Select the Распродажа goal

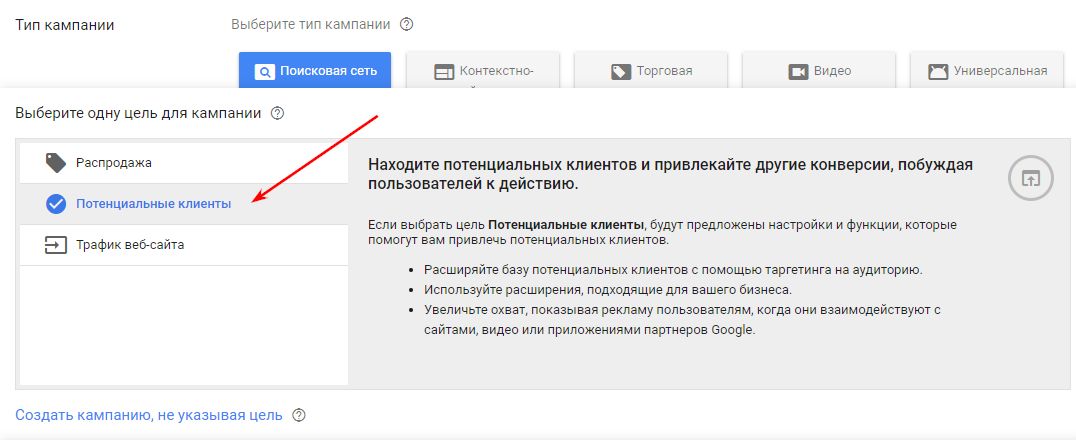pos(184,163)
